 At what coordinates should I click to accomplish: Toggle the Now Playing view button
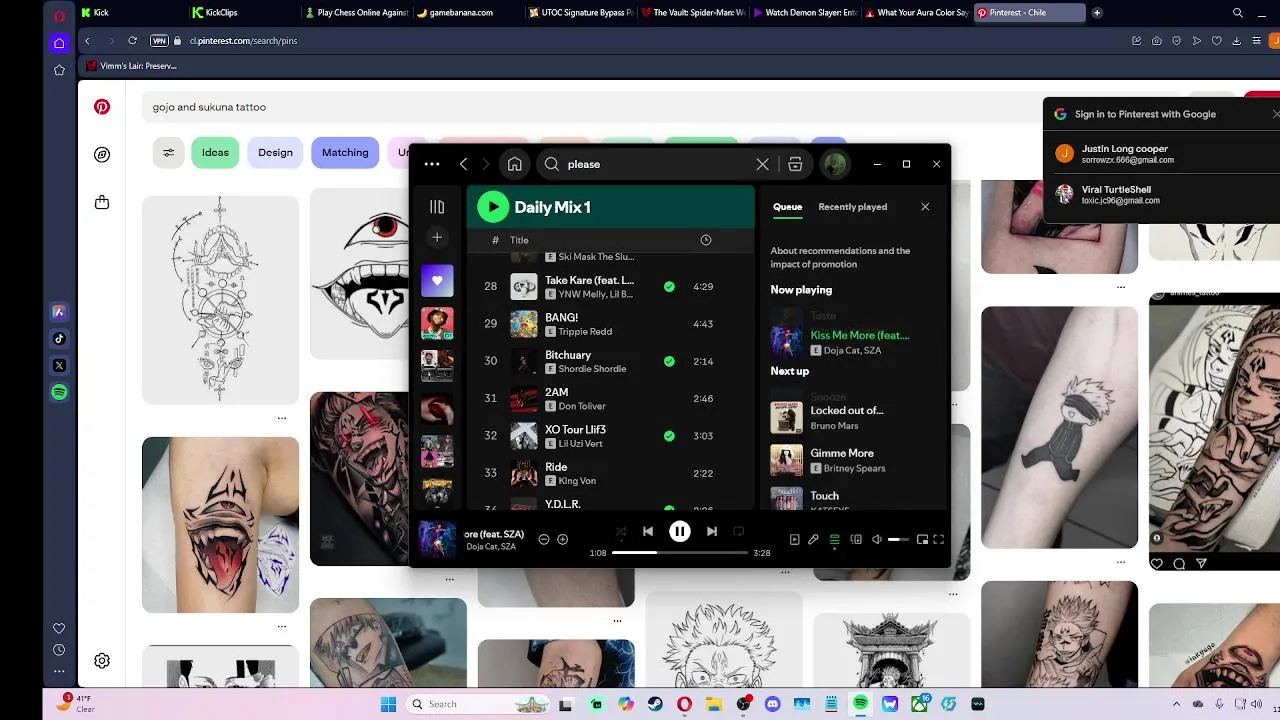coord(795,540)
